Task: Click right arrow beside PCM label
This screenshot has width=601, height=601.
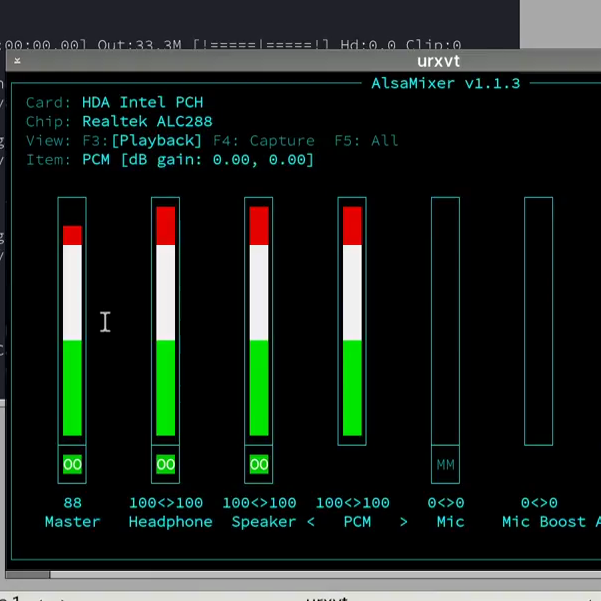Action: pos(403,522)
